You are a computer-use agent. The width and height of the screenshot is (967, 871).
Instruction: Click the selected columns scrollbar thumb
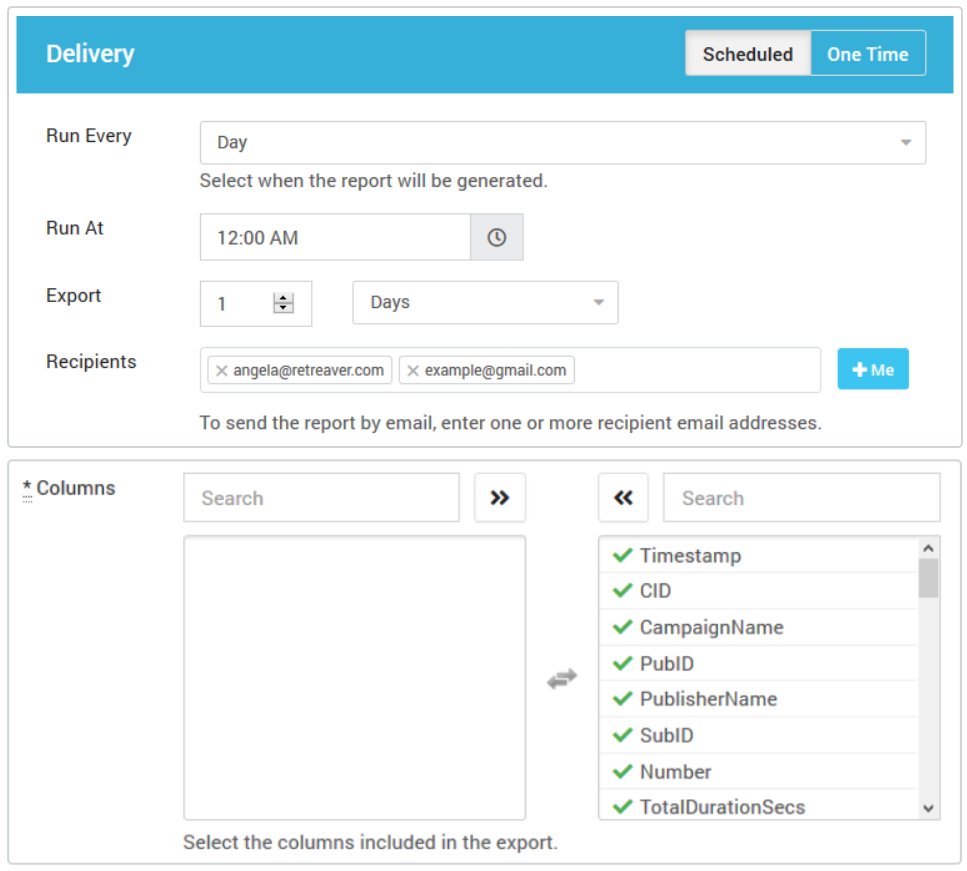(928, 578)
